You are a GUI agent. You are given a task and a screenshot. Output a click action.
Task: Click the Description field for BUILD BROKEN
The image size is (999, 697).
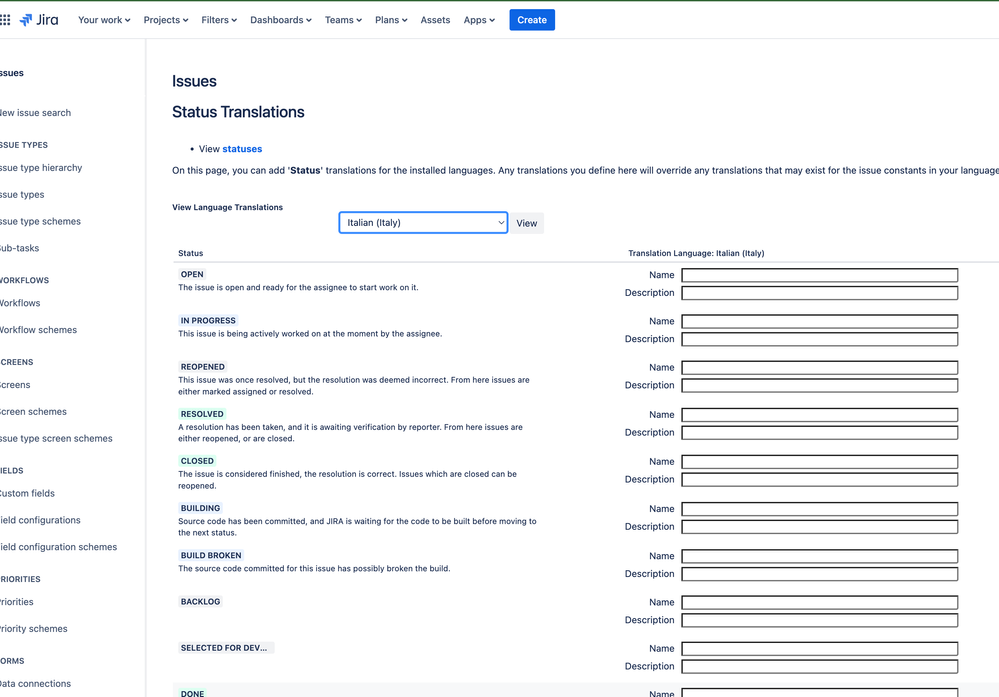click(x=819, y=574)
